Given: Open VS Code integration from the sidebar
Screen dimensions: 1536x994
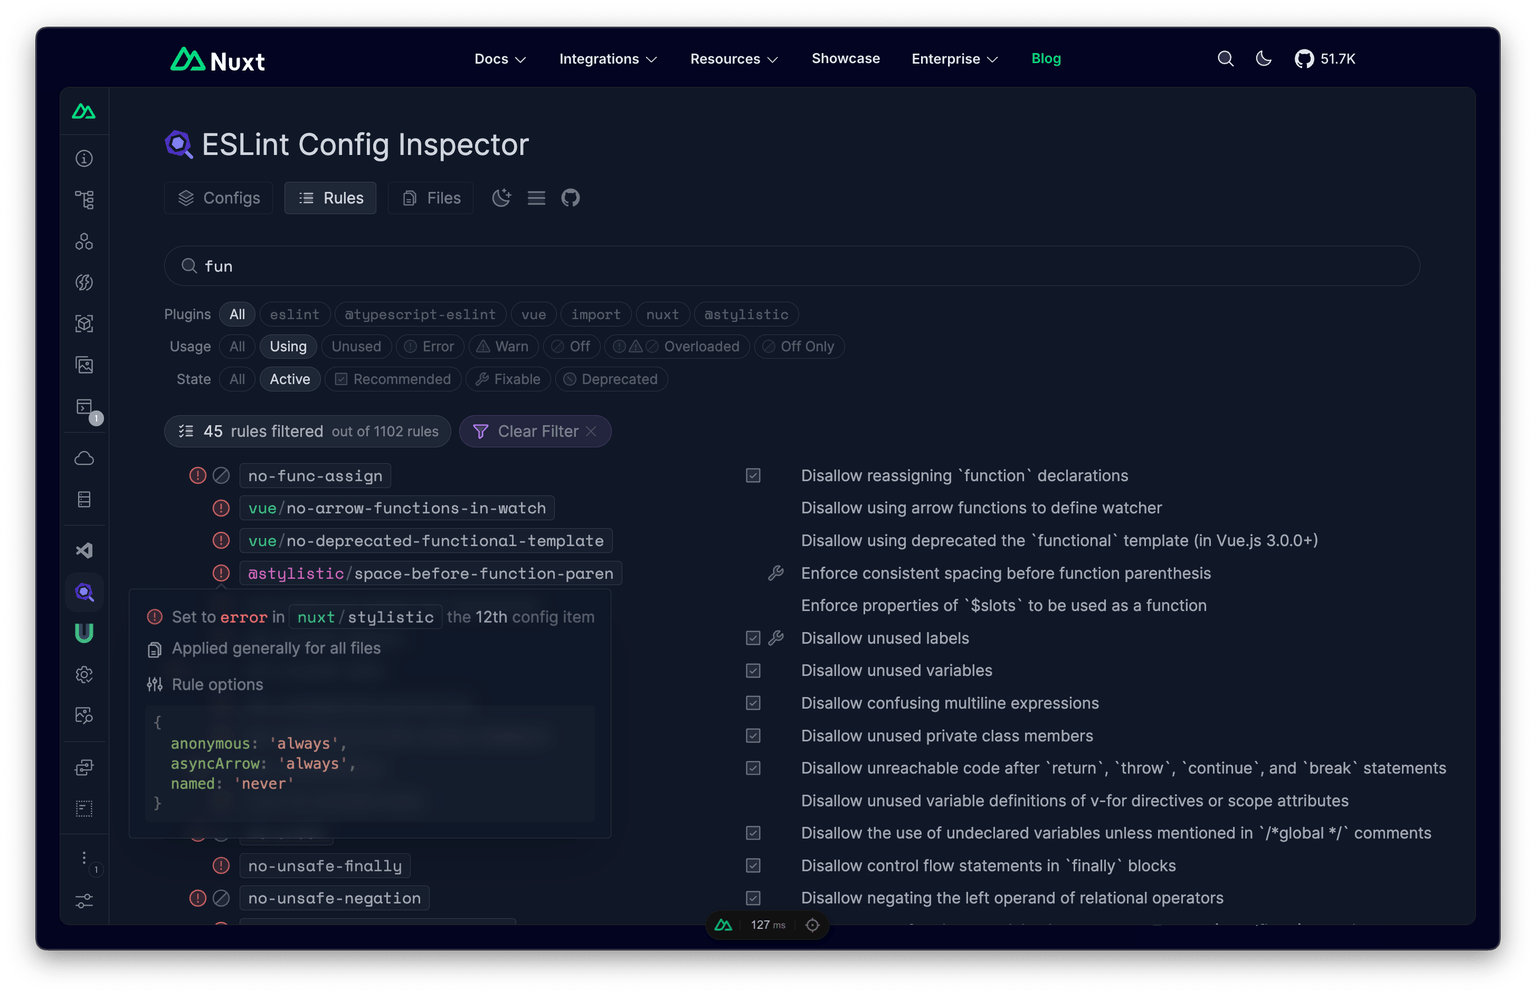Looking at the screenshot, I should [84, 549].
